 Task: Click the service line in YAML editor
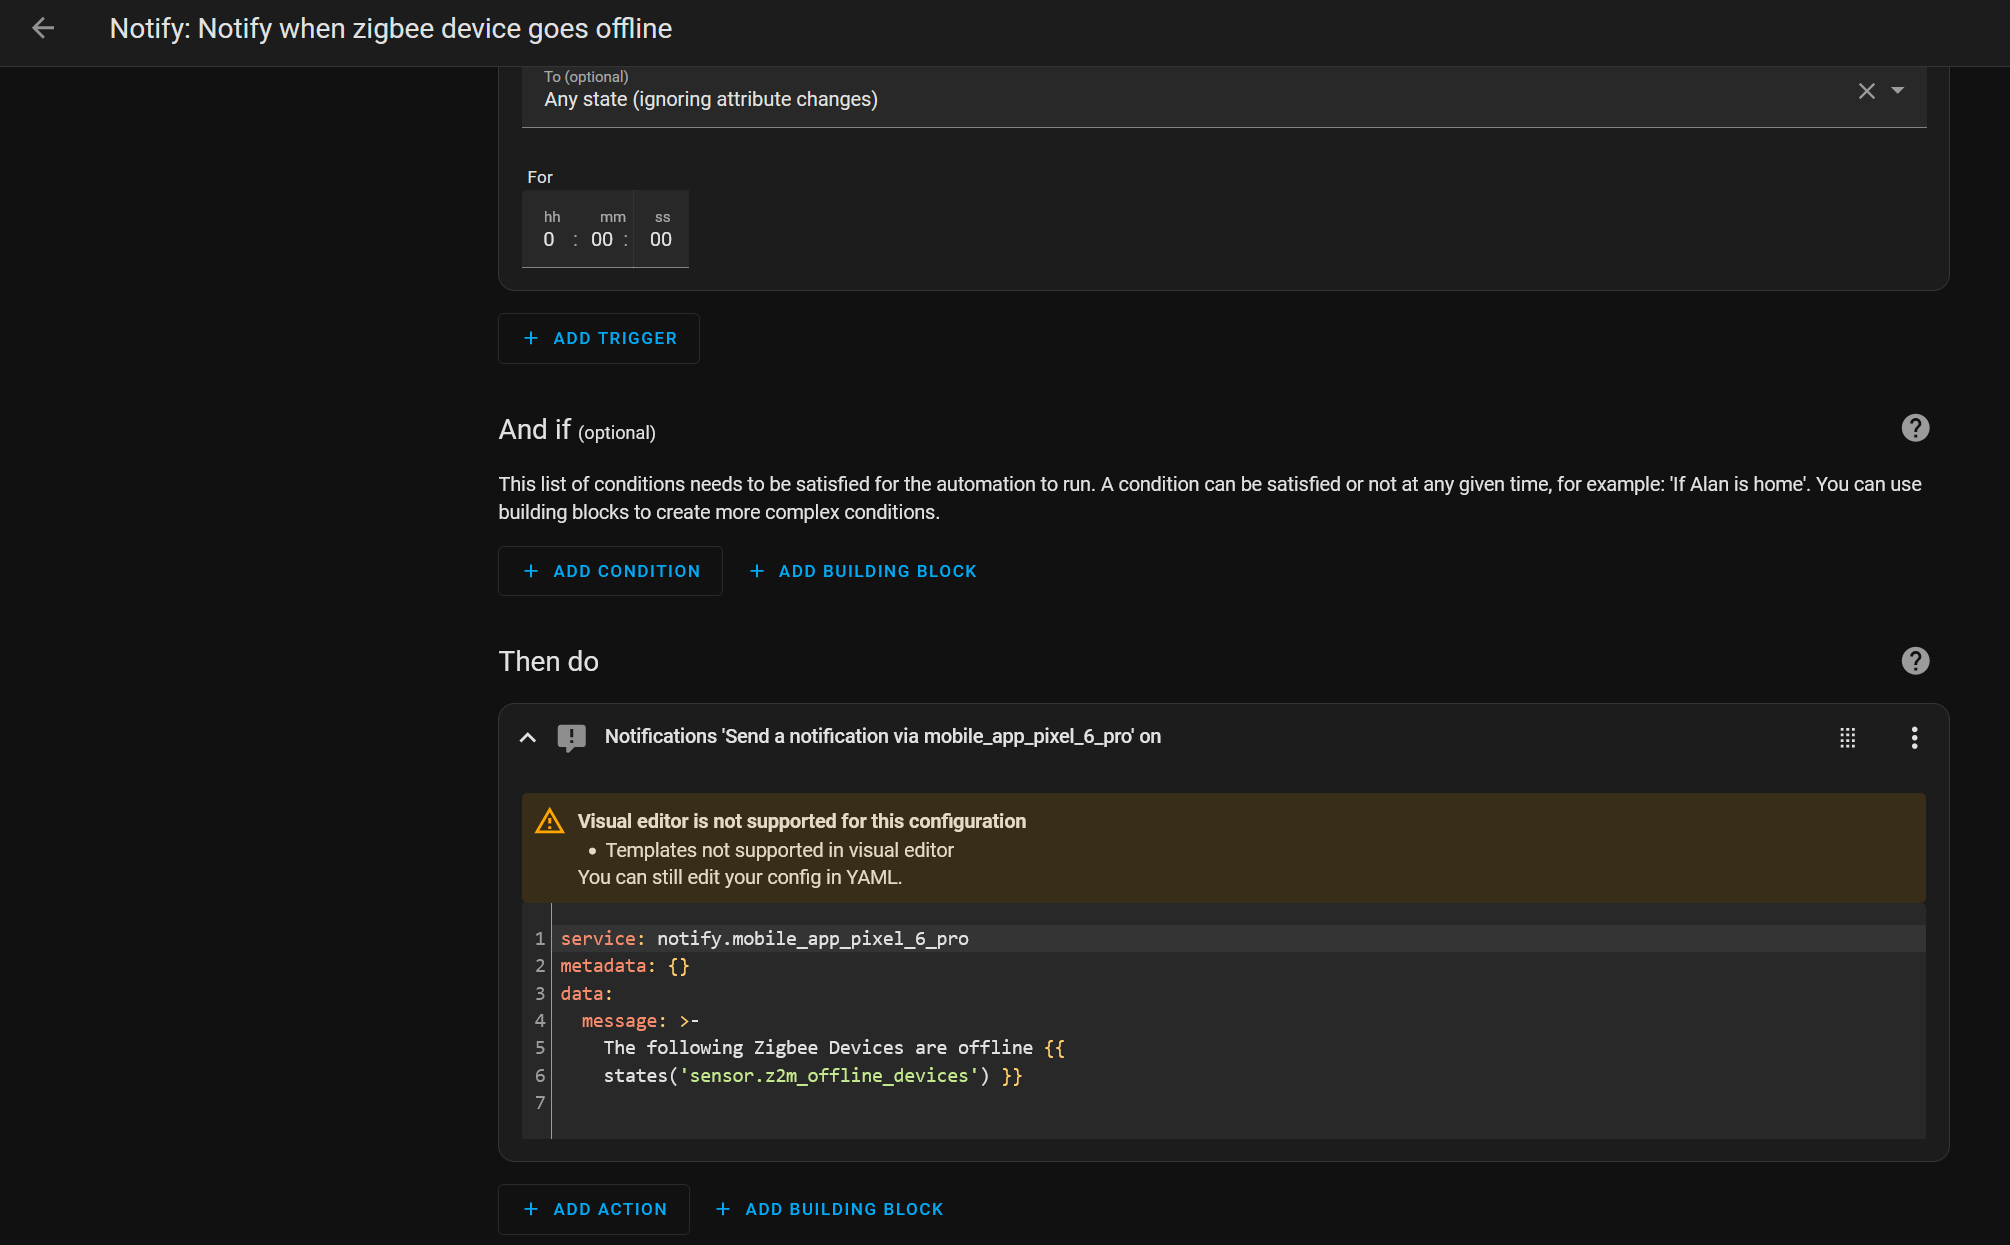[764, 938]
